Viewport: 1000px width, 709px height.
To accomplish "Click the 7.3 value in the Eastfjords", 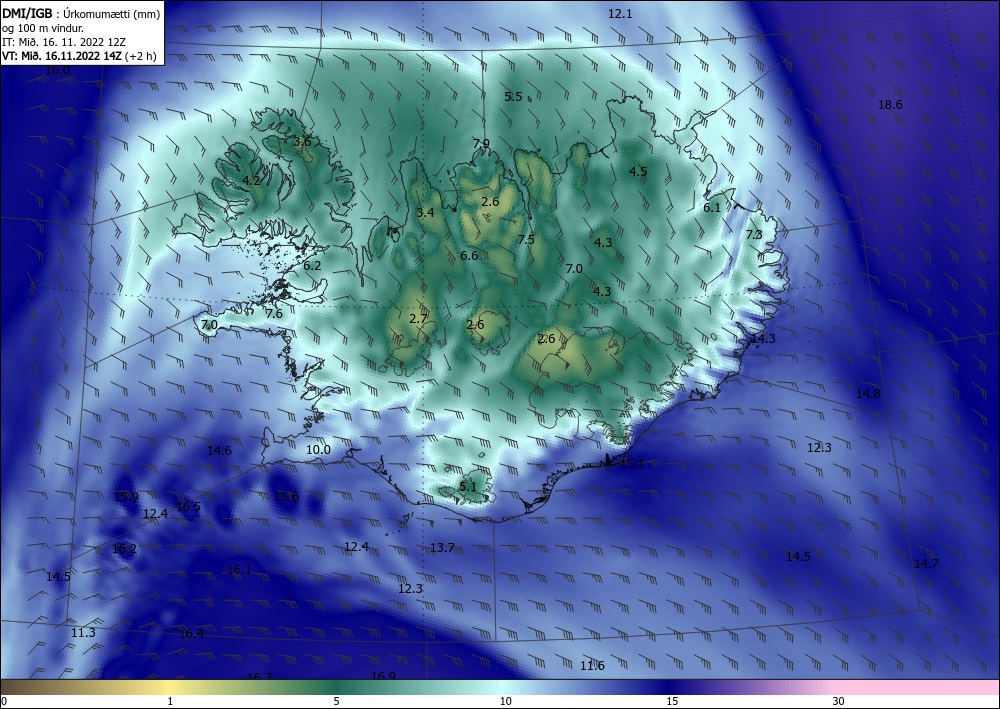I will click(754, 235).
